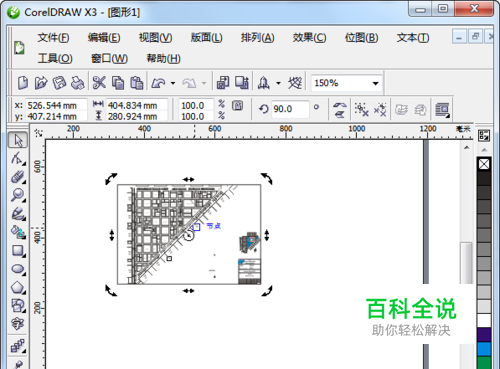Click the height field 280.924 mm
The image size is (500, 369).
coord(137,116)
